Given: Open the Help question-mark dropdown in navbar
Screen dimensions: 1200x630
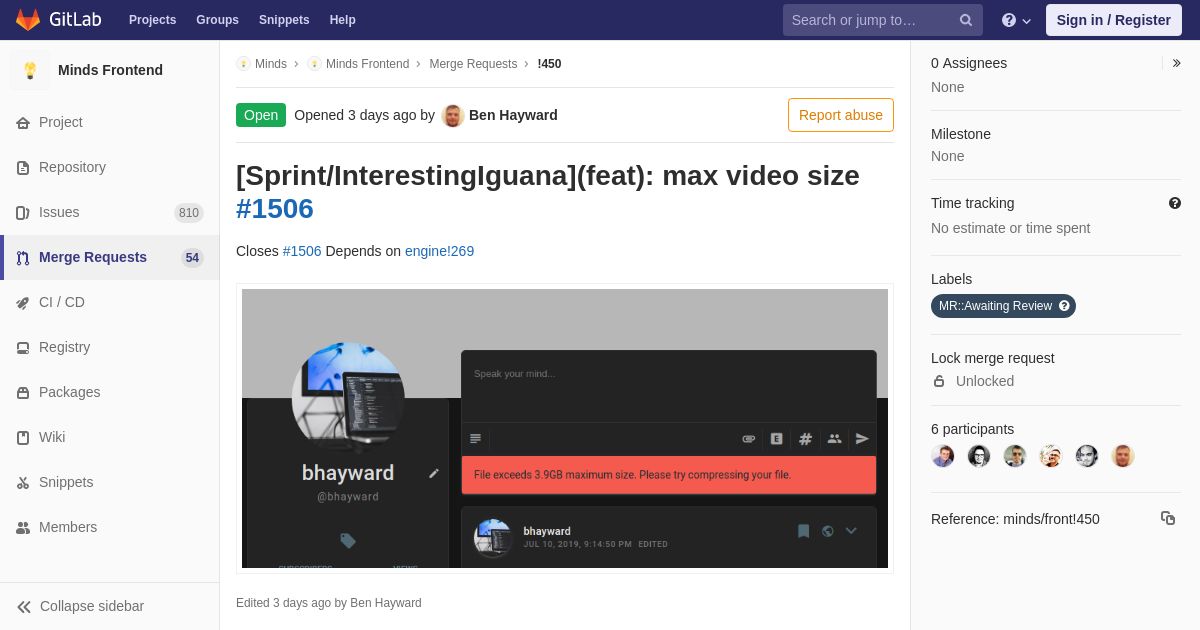Looking at the screenshot, I should coord(1016,20).
